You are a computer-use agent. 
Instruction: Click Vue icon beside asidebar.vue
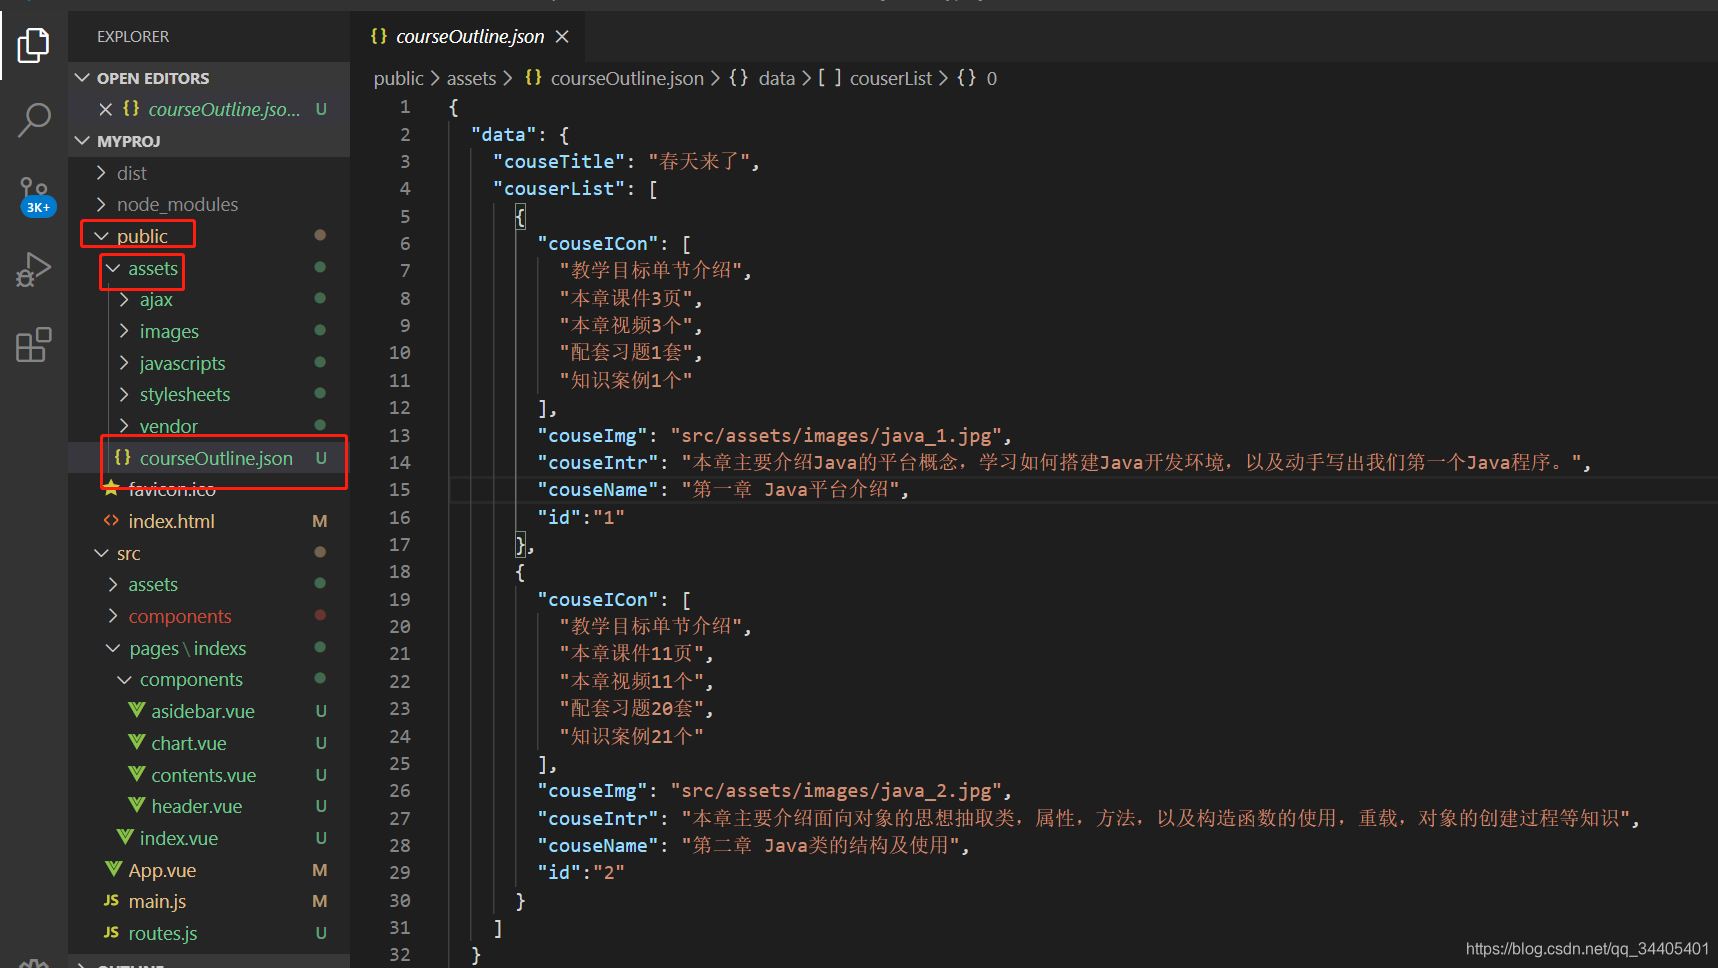[137, 710]
